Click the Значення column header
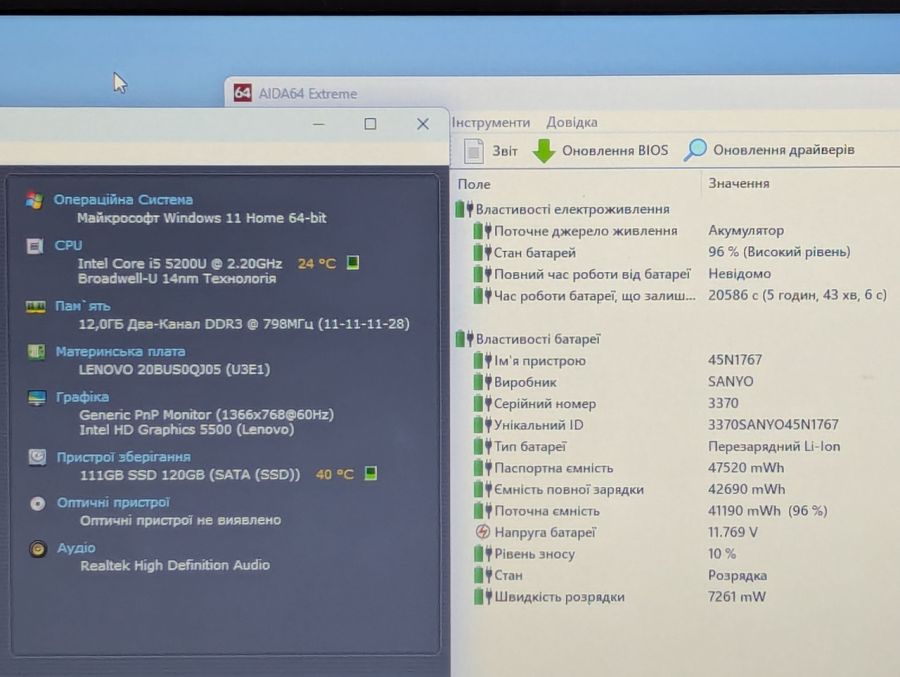This screenshot has width=900, height=677. (739, 183)
